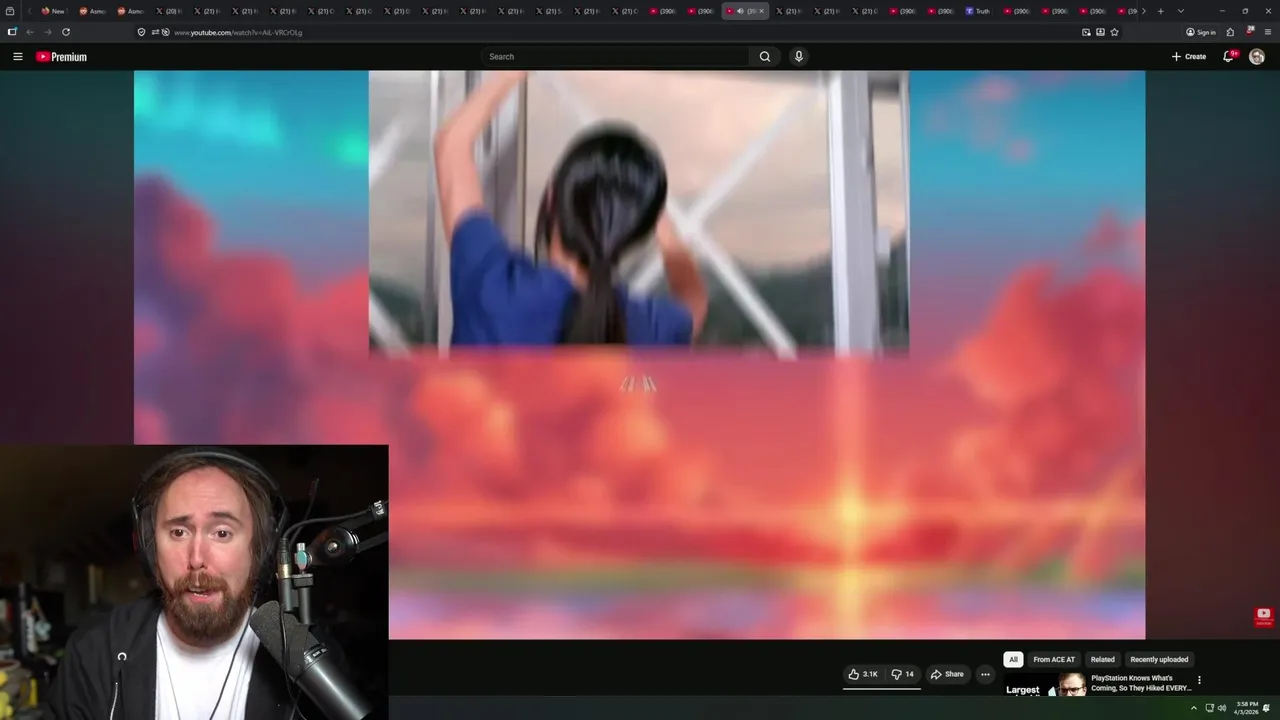
Task: Open the Largest thumbnail of the PlayStation video
Action: coord(1045,685)
